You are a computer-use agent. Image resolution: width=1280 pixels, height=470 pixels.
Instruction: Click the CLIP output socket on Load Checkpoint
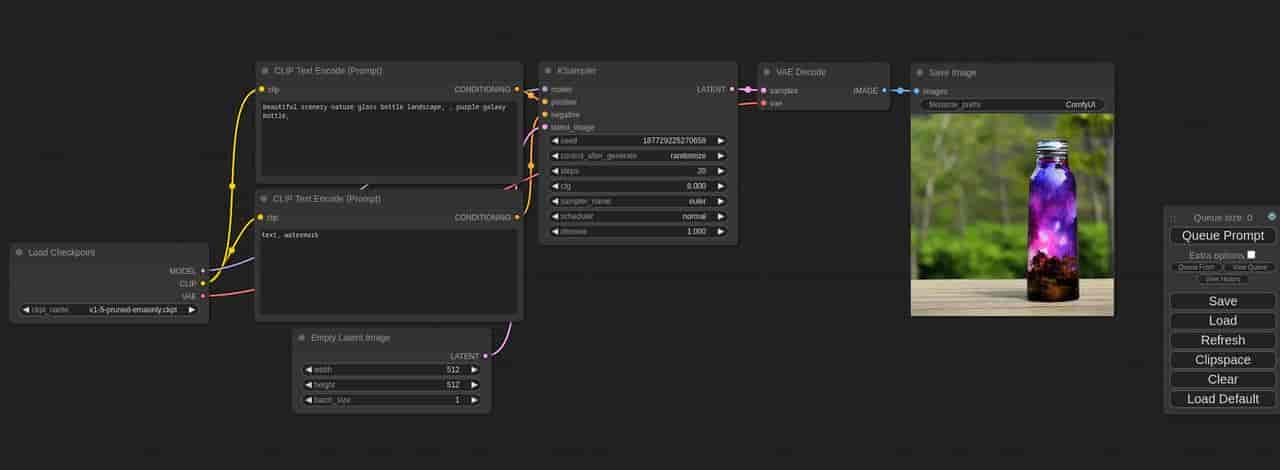[203, 283]
